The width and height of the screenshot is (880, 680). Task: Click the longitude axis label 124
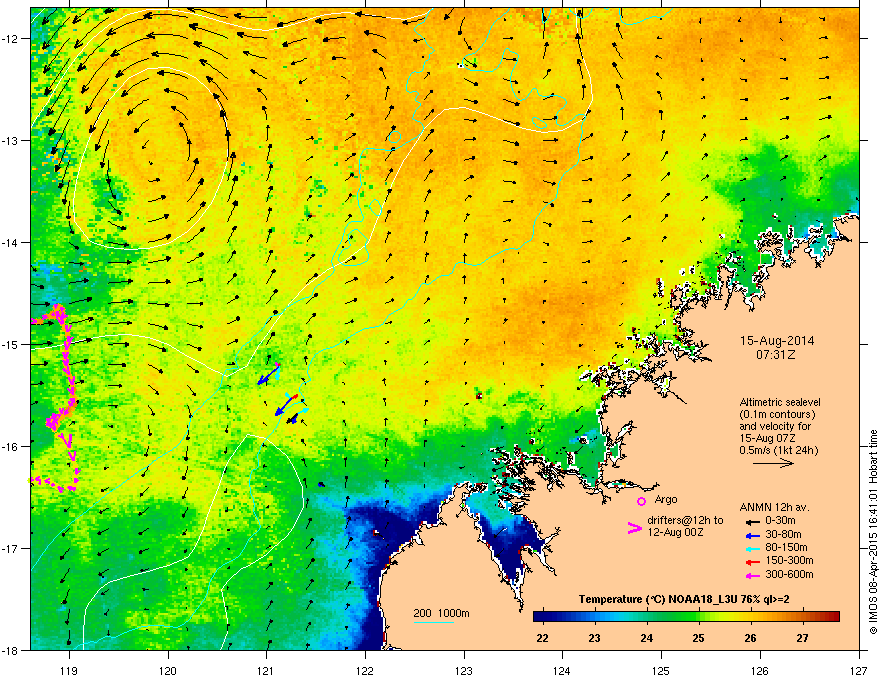point(562,670)
